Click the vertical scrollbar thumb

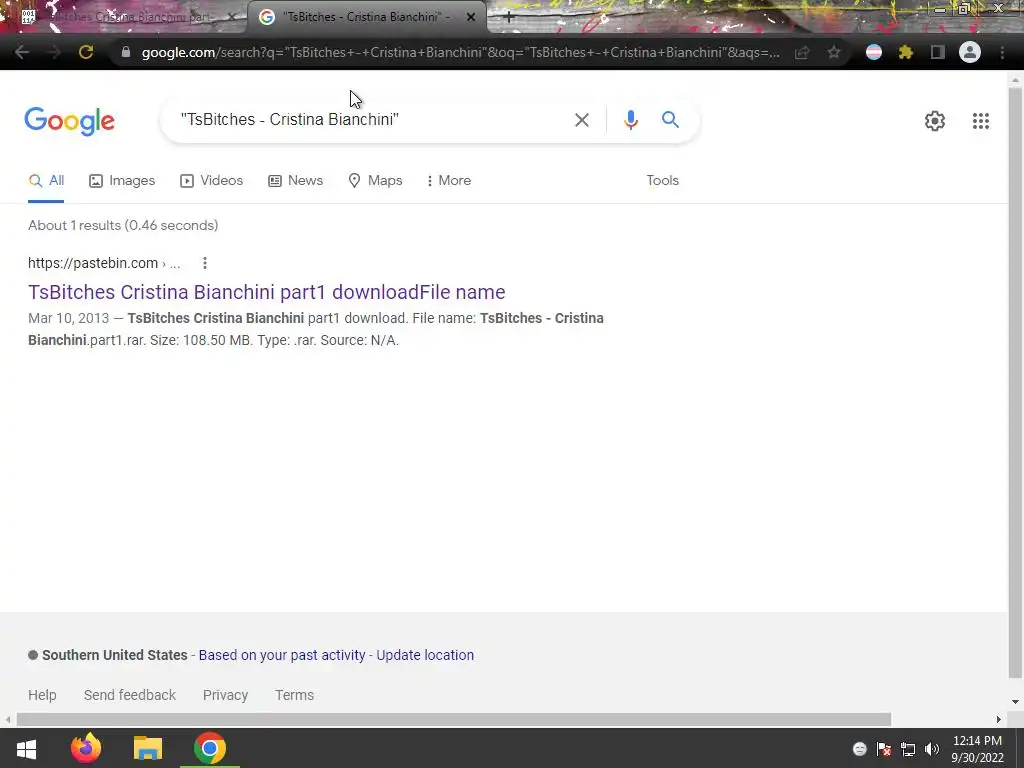coord(1016,382)
